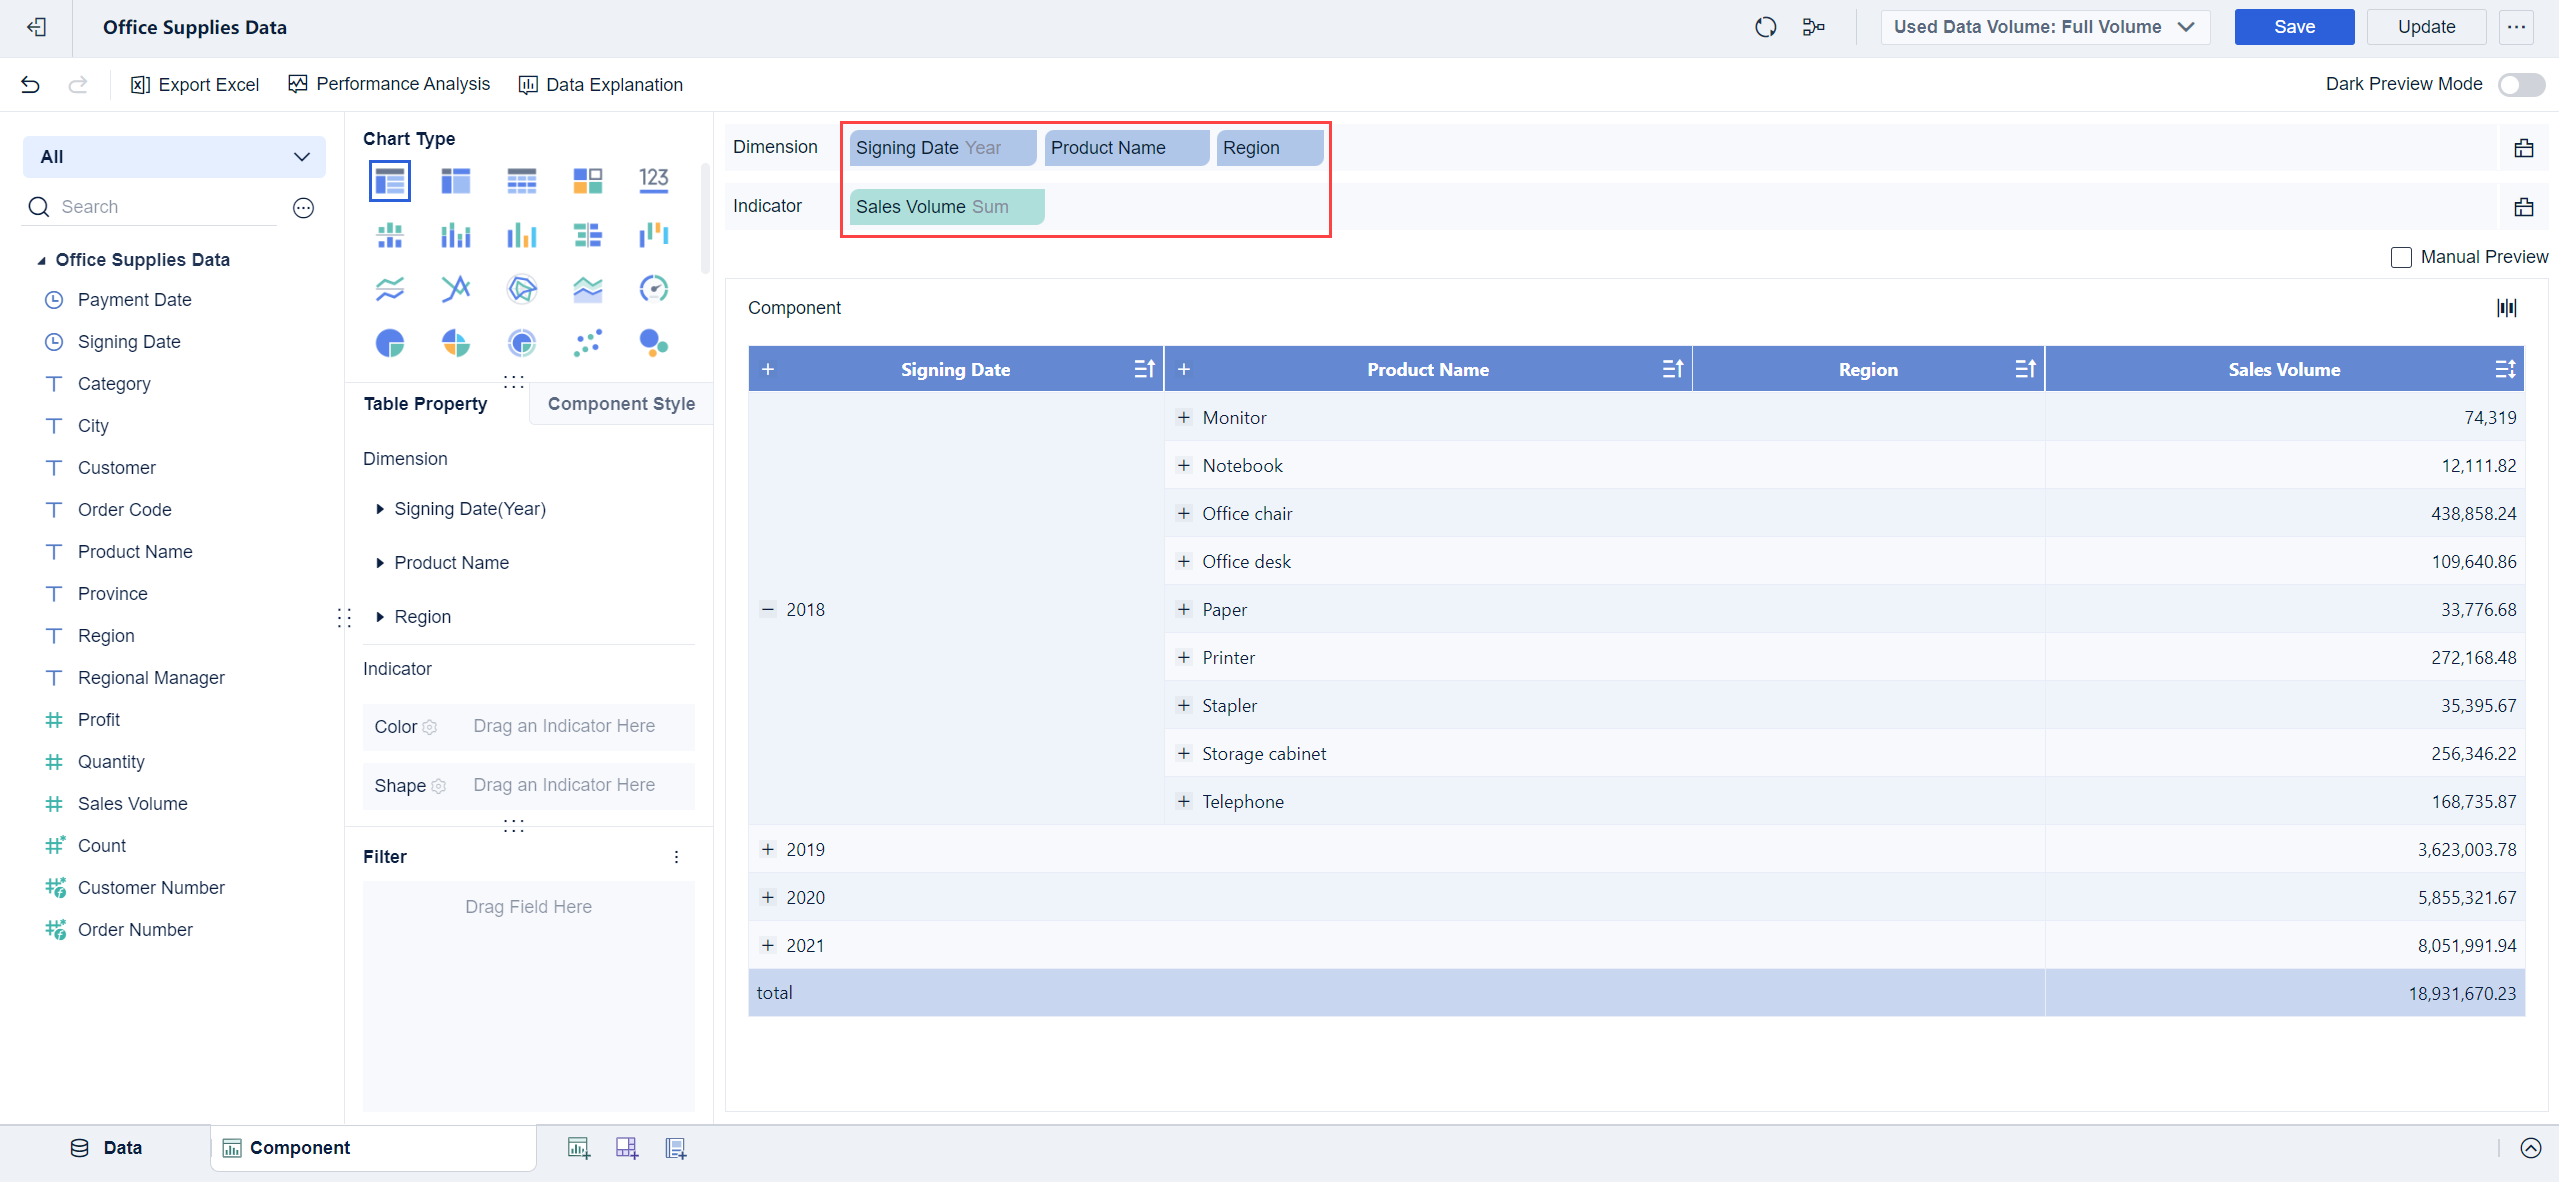Select the Profit field in list
The height and width of the screenshot is (1182, 2559).
click(x=98, y=720)
